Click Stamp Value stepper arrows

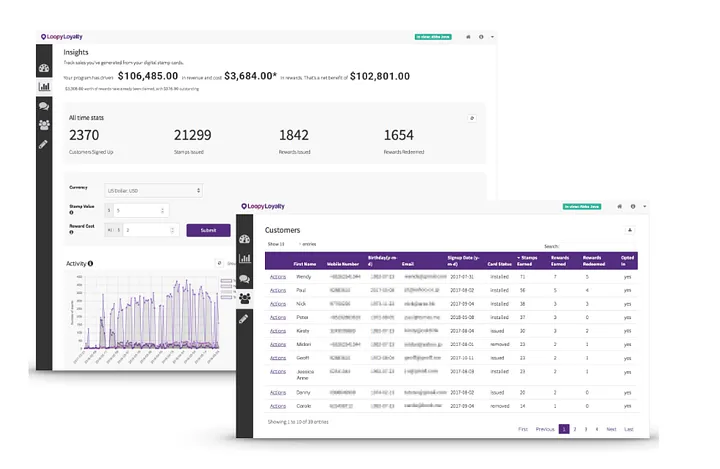coord(163,210)
